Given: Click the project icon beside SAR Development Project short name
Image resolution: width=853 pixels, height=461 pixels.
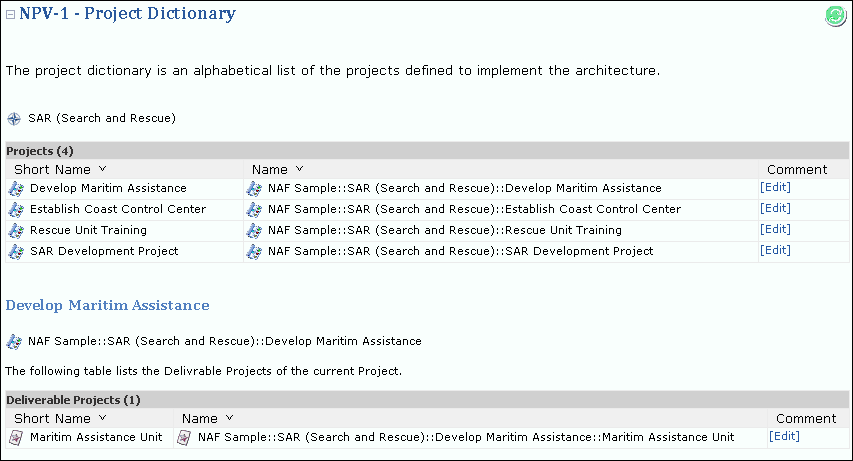Looking at the screenshot, I should point(16,251).
